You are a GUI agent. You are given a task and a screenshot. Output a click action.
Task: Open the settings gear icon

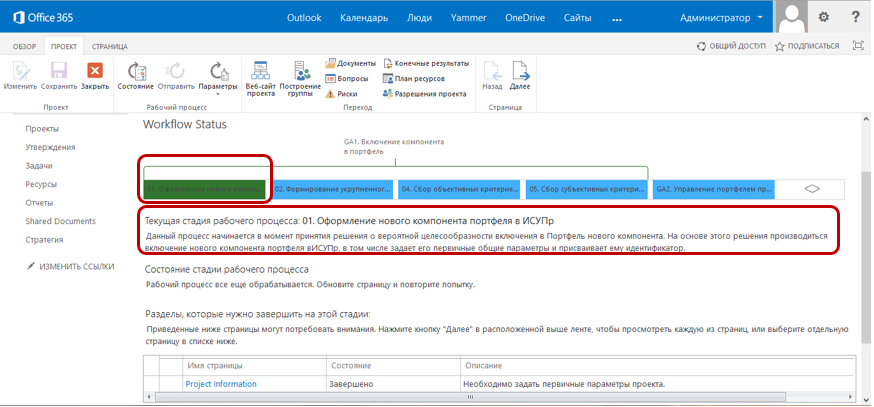(823, 17)
